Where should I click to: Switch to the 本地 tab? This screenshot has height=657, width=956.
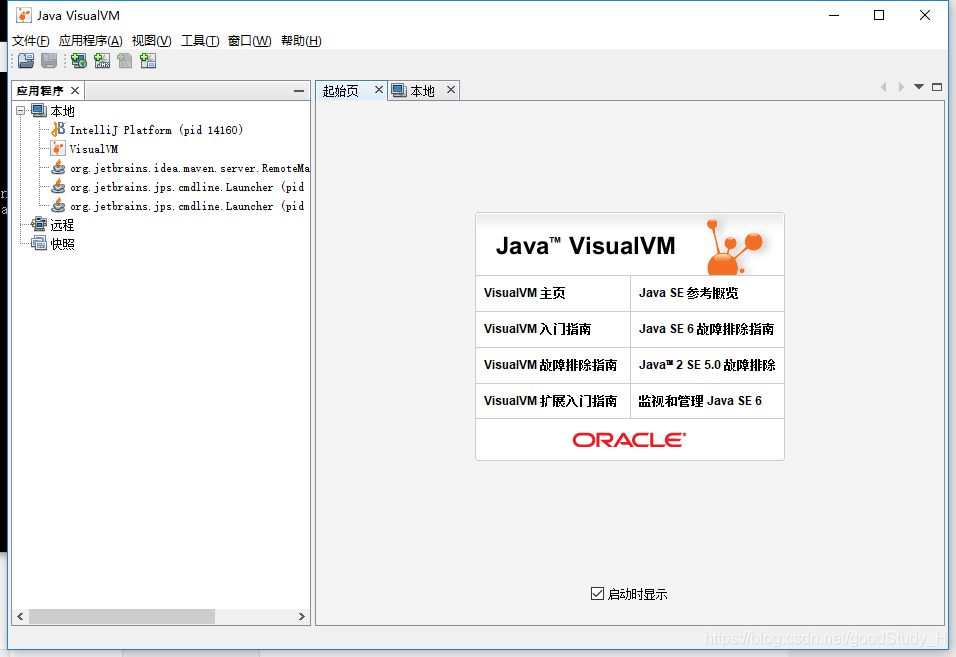pos(423,91)
